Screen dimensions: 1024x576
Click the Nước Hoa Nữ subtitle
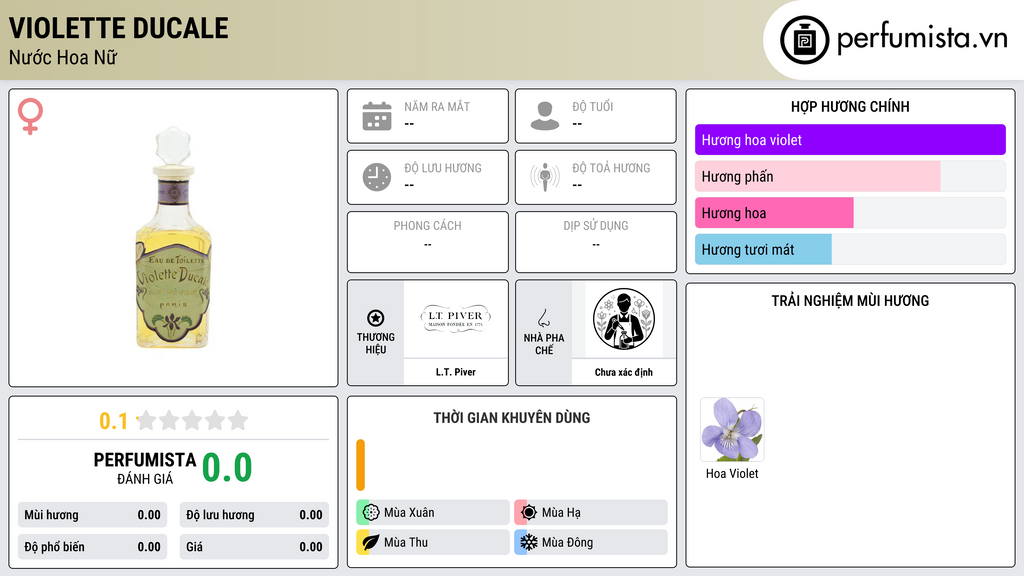coord(63,57)
